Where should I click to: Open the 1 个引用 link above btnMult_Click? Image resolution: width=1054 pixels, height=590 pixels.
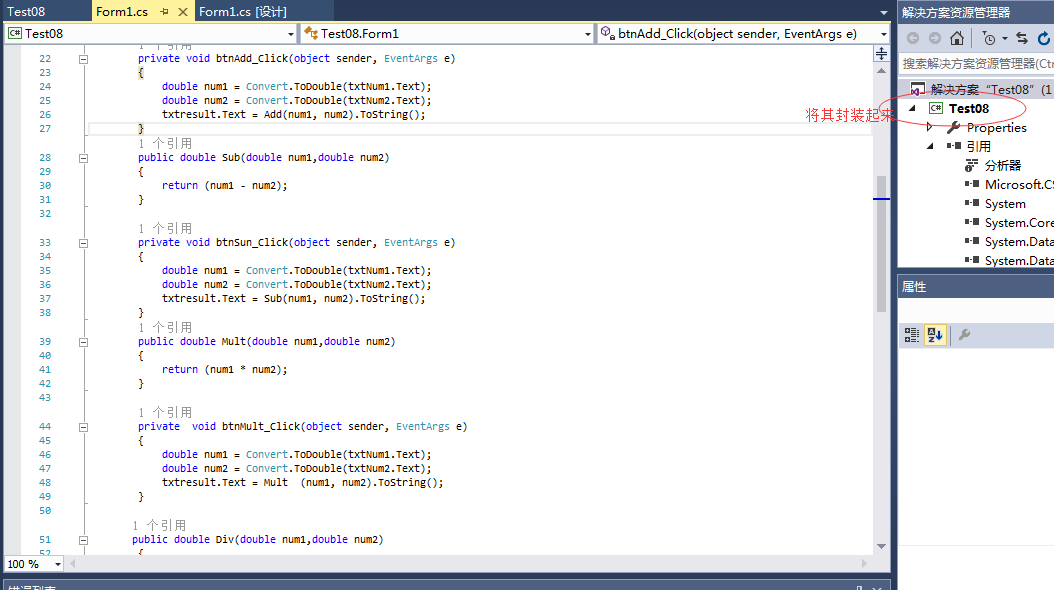point(165,412)
